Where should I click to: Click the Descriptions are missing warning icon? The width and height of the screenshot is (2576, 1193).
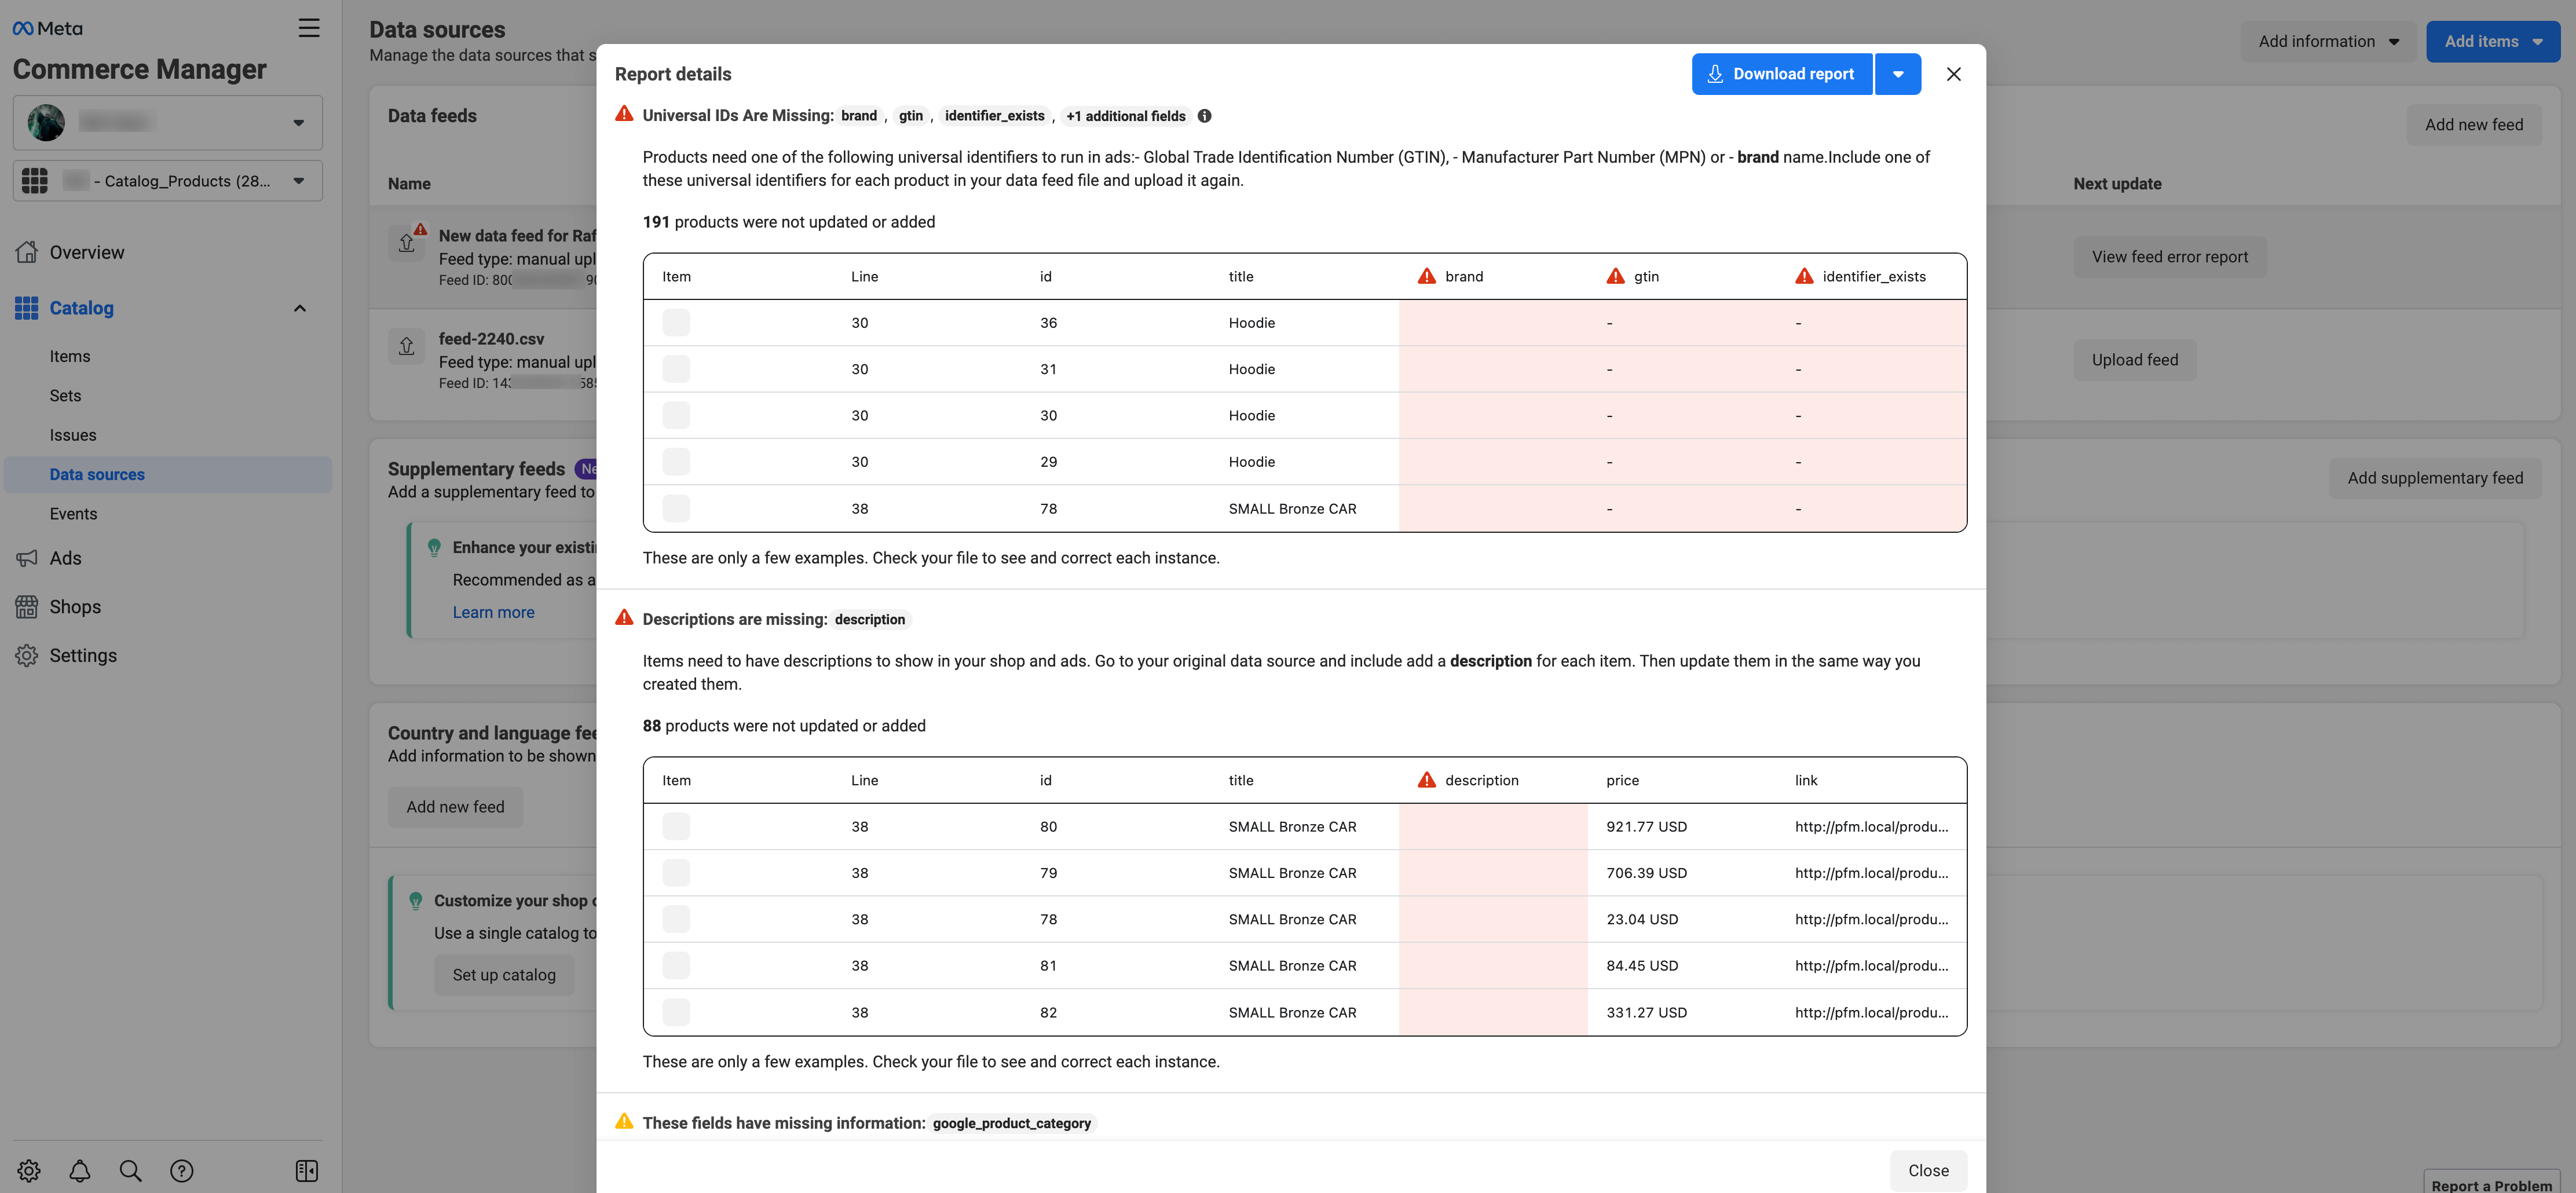[624, 618]
